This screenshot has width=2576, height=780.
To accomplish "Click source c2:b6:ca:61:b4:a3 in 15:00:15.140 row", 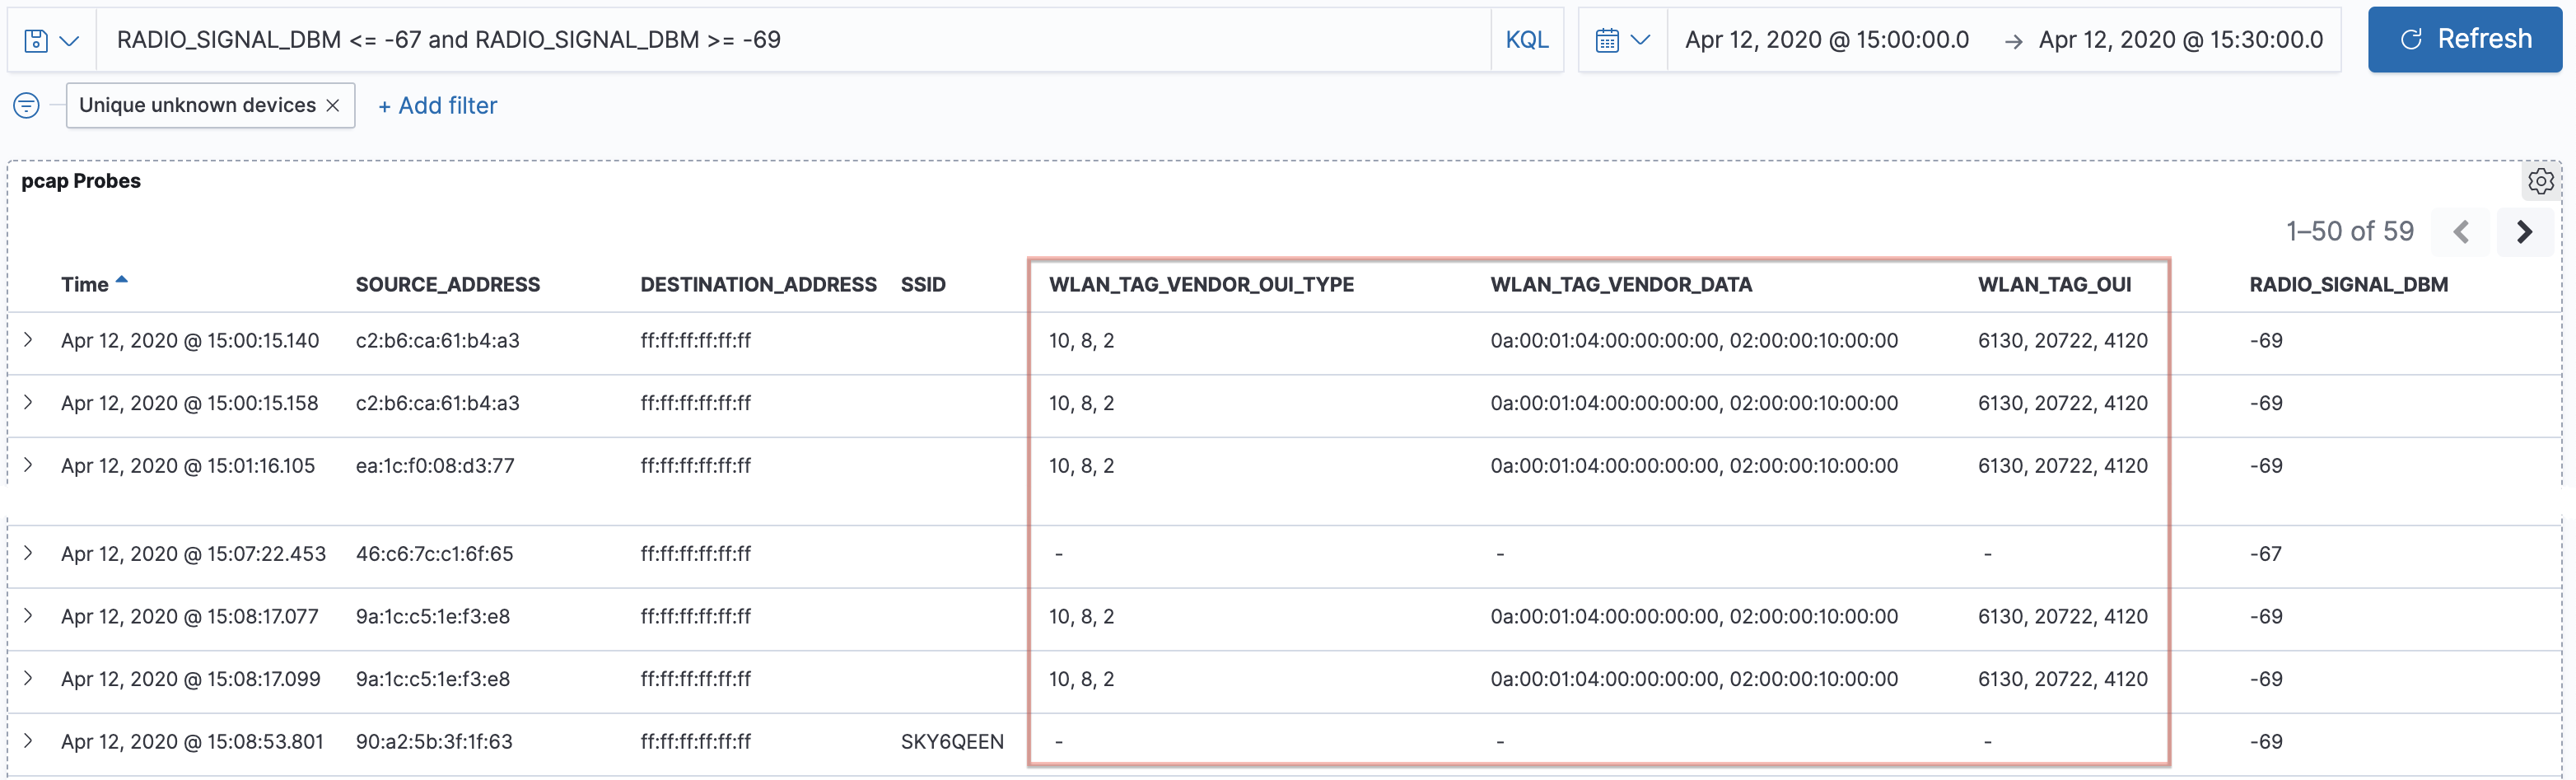I will pyautogui.click(x=438, y=341).
